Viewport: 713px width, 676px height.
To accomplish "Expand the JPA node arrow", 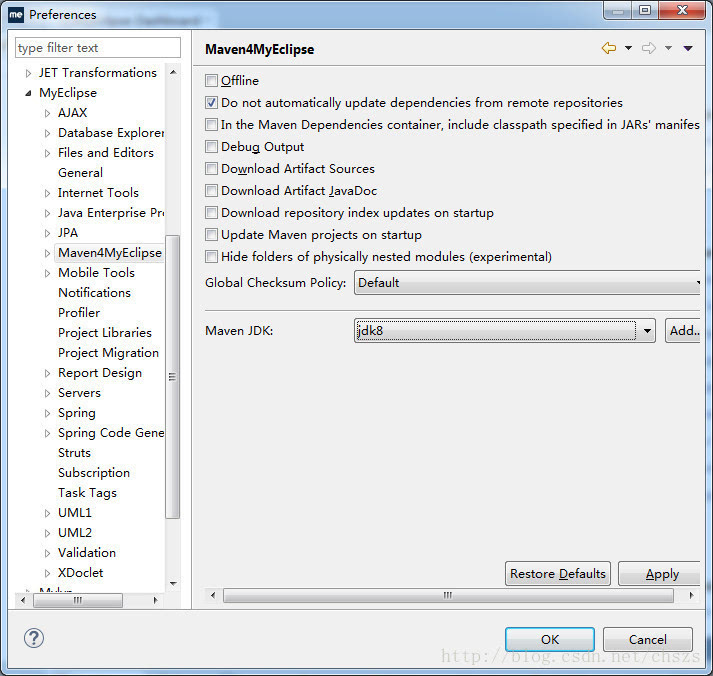I will click(x=47, y=233).
